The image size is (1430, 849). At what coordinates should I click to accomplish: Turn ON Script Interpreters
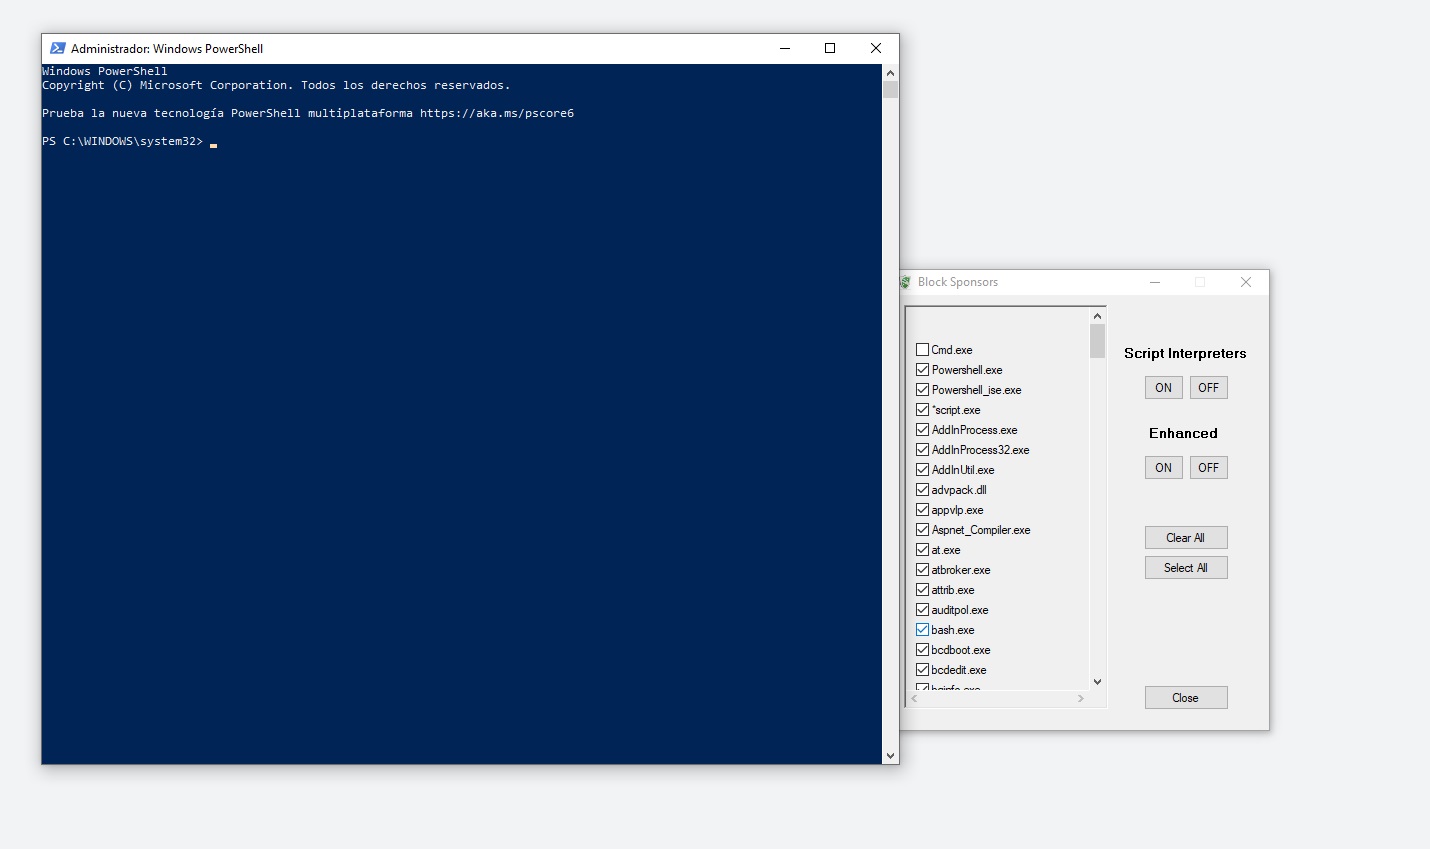pyautogui.click(x=1163, y=388)
